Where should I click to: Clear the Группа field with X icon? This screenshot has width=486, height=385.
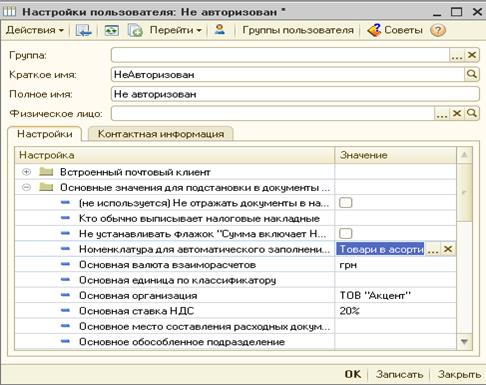pos(472,55)
